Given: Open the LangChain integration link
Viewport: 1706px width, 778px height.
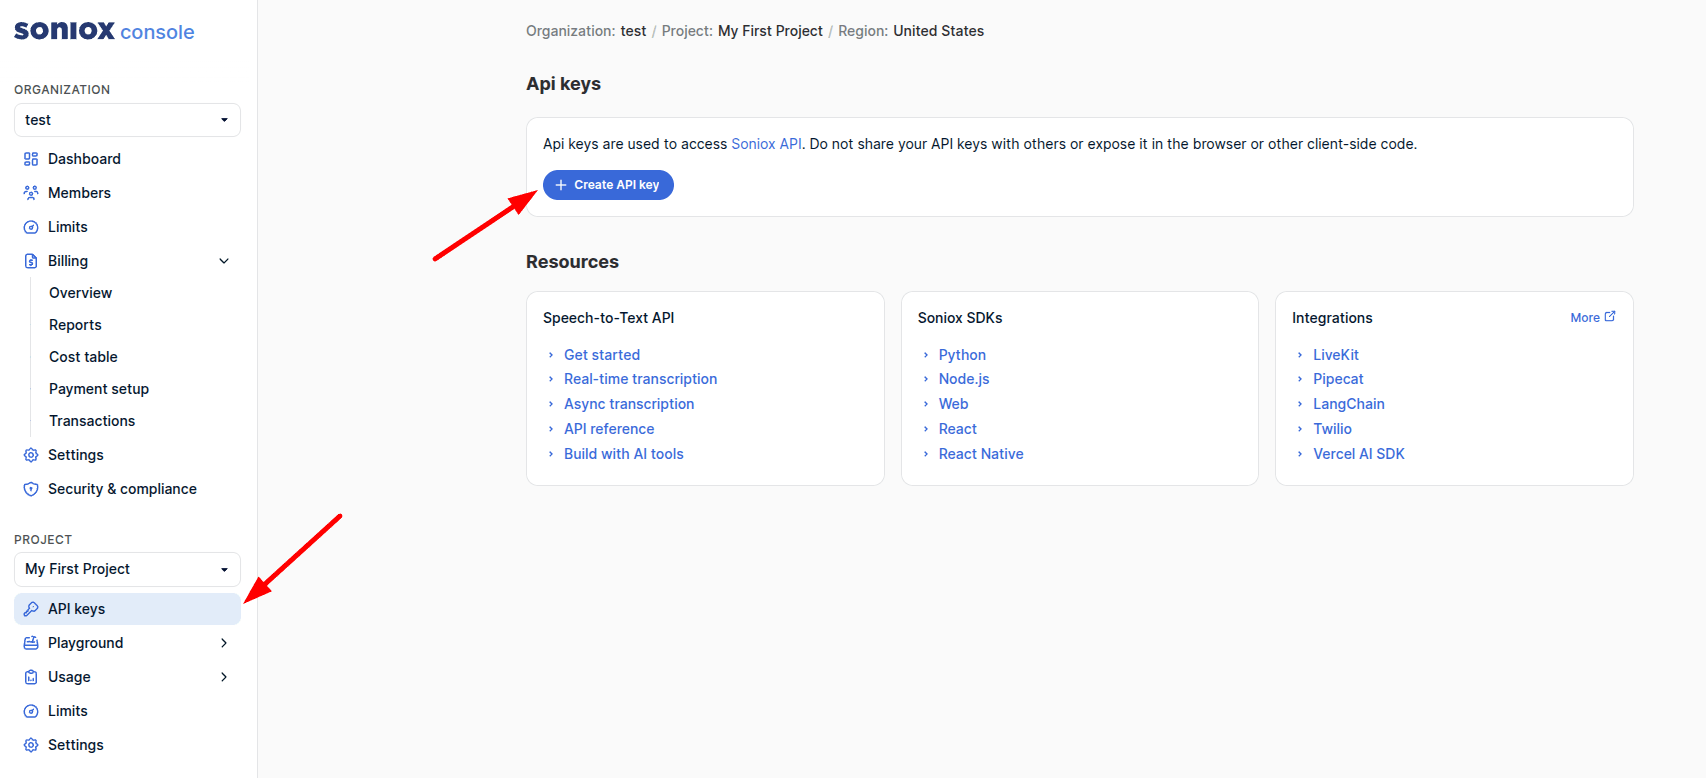Looking at the screenshot, I should 1349,404.
